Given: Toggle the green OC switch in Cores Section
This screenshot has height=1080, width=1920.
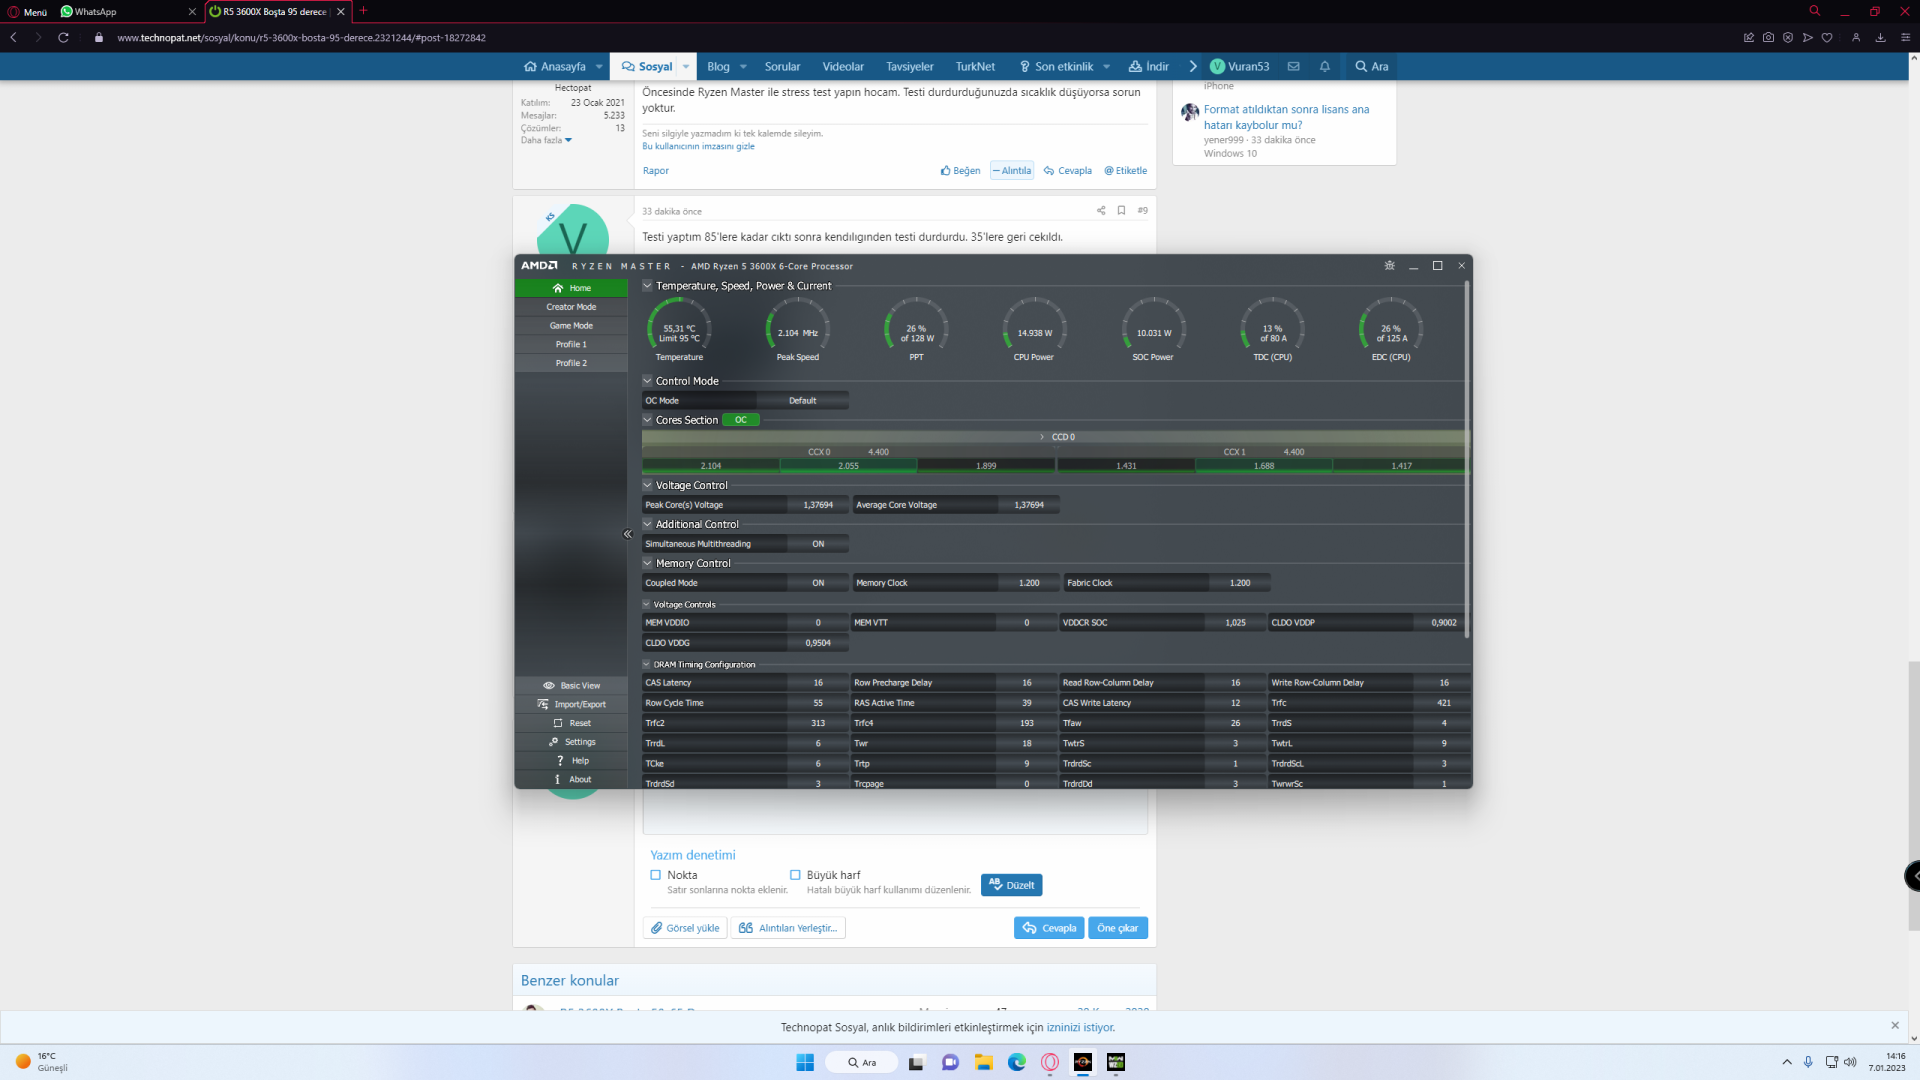Looking at the screenshot, I should [741, 420].
